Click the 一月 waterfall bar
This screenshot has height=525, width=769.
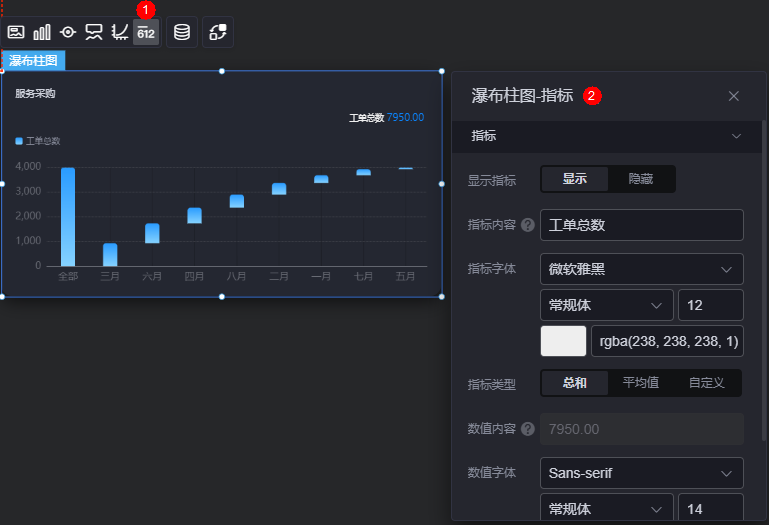321,179
